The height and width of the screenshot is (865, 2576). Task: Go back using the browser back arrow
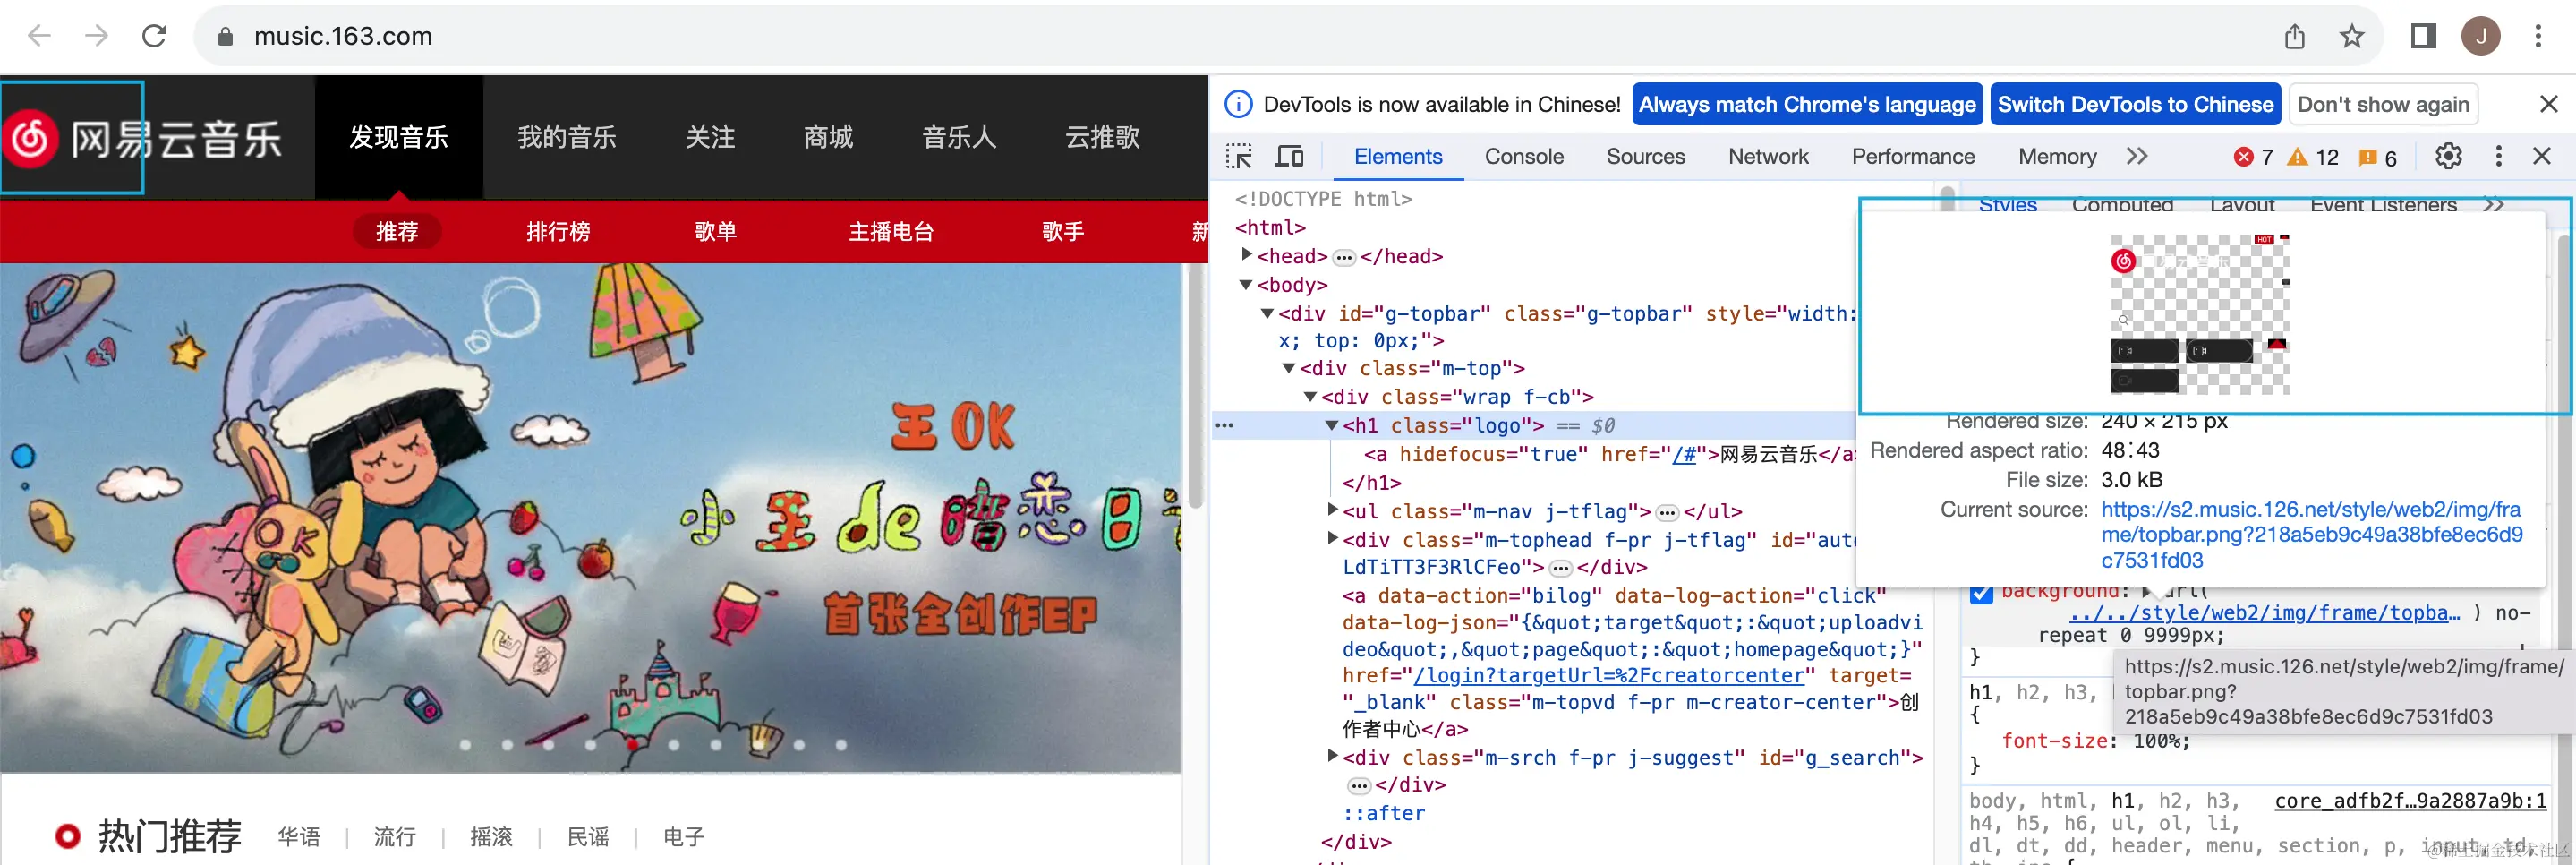(x=39, y=36)
